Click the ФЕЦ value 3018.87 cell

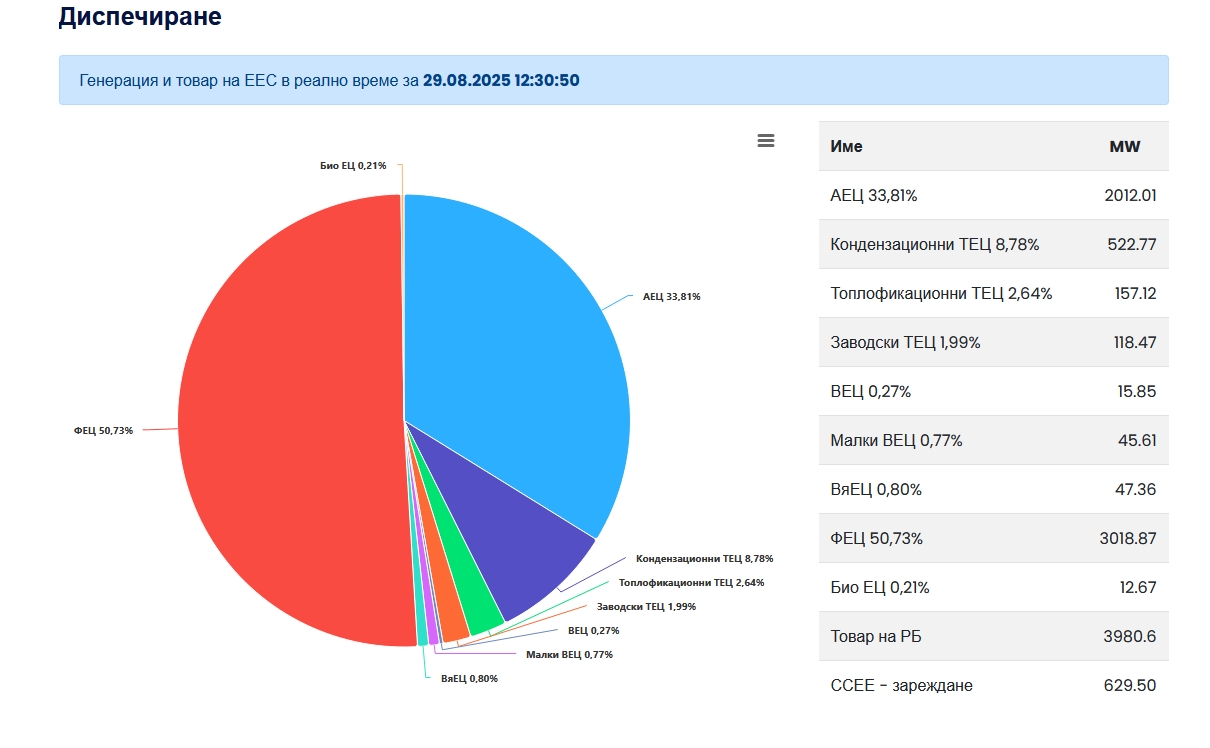[x=1127, y=539]
